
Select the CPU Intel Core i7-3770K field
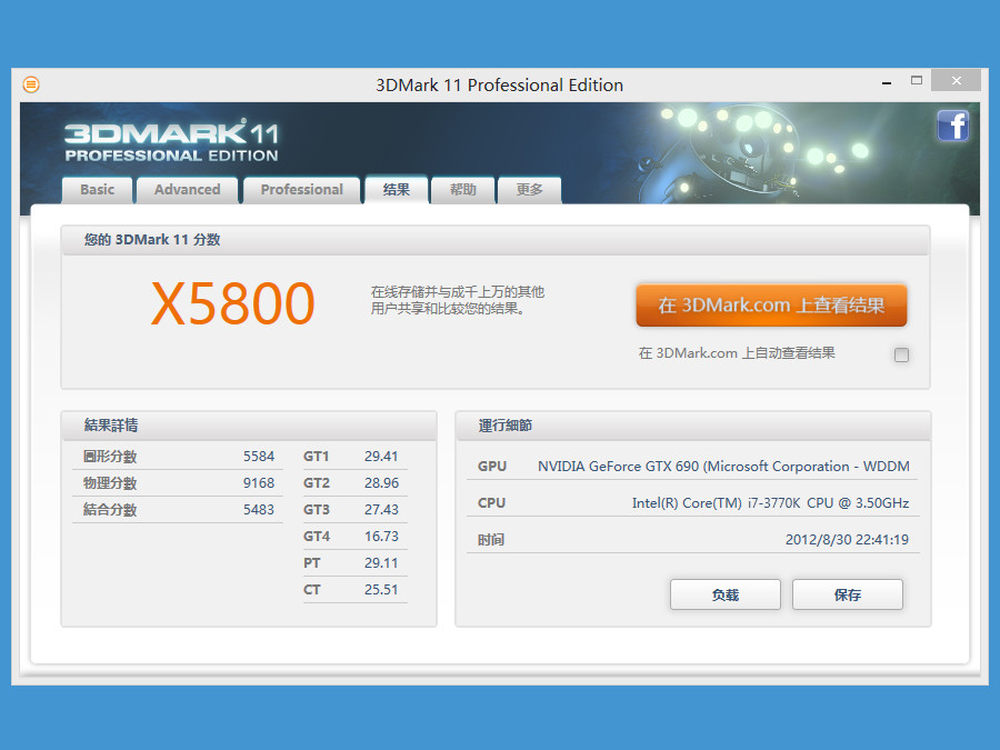click(770, 503)
